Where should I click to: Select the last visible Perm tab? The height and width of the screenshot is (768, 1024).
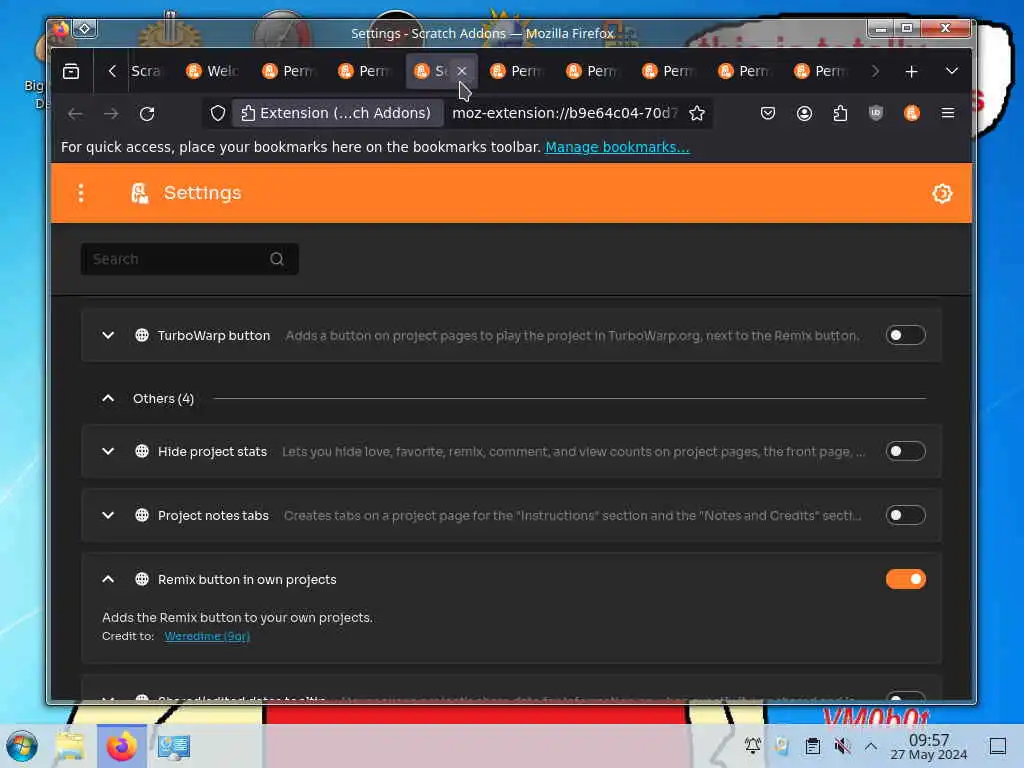821,71
